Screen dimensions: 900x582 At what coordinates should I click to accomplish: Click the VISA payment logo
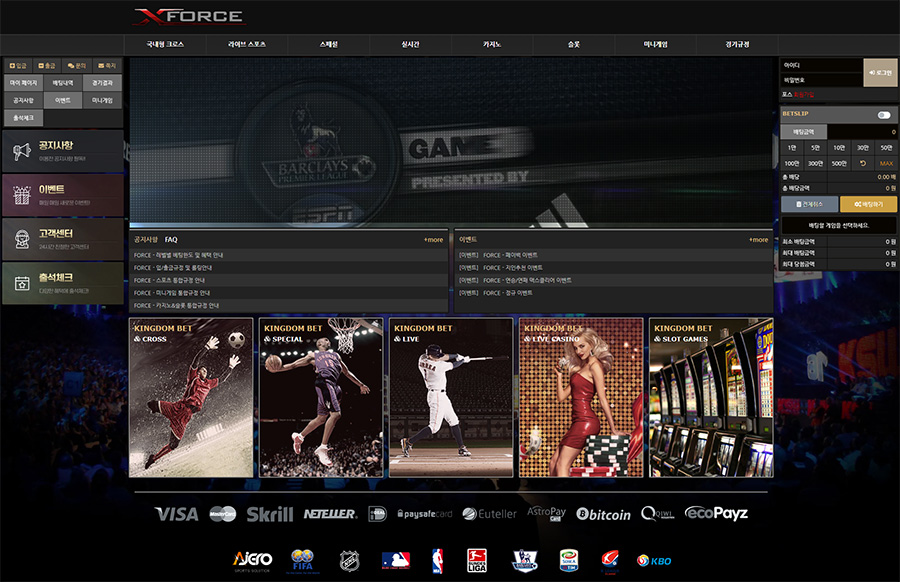click(177, 514)
